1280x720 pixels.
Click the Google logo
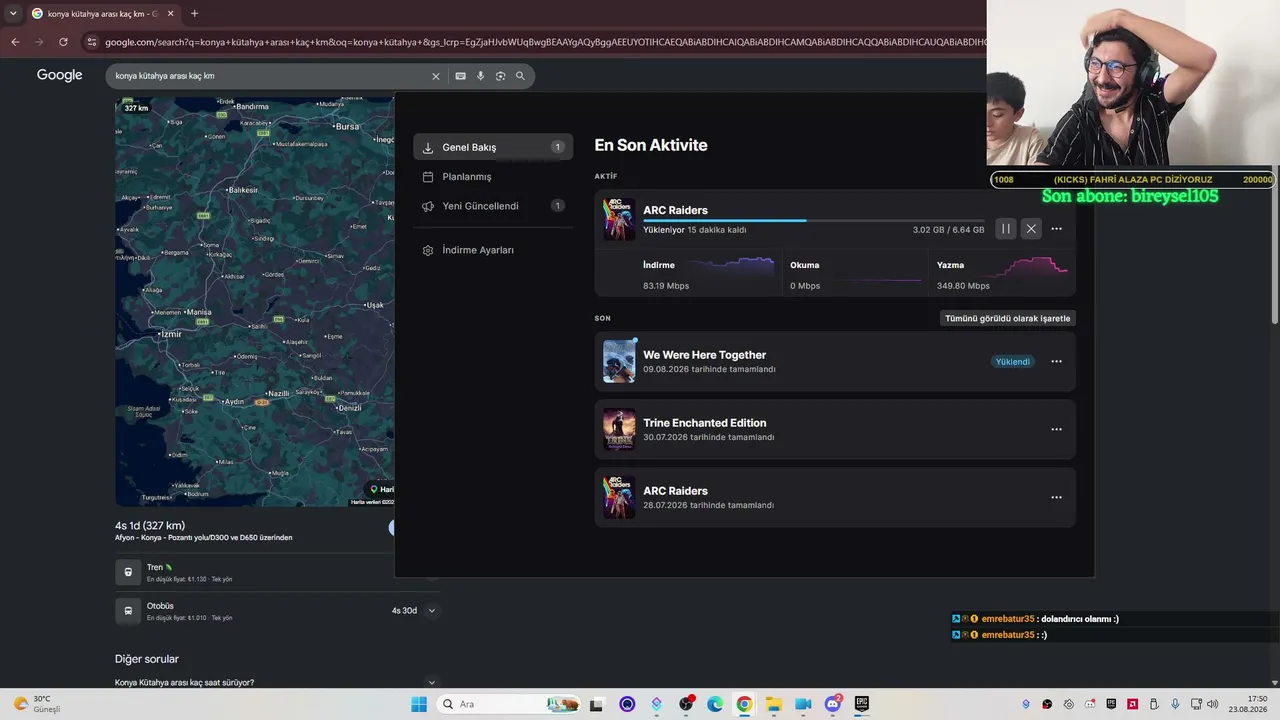click(60, 75)
